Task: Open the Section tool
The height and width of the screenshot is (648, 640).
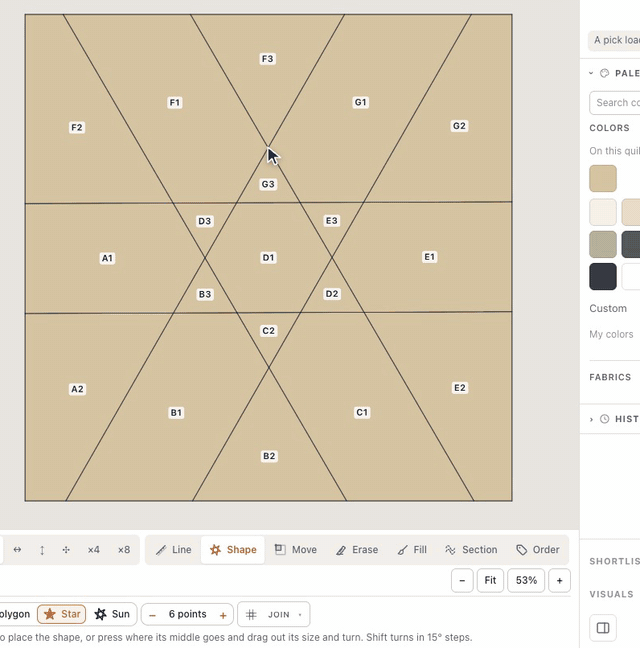Action: 471,550
